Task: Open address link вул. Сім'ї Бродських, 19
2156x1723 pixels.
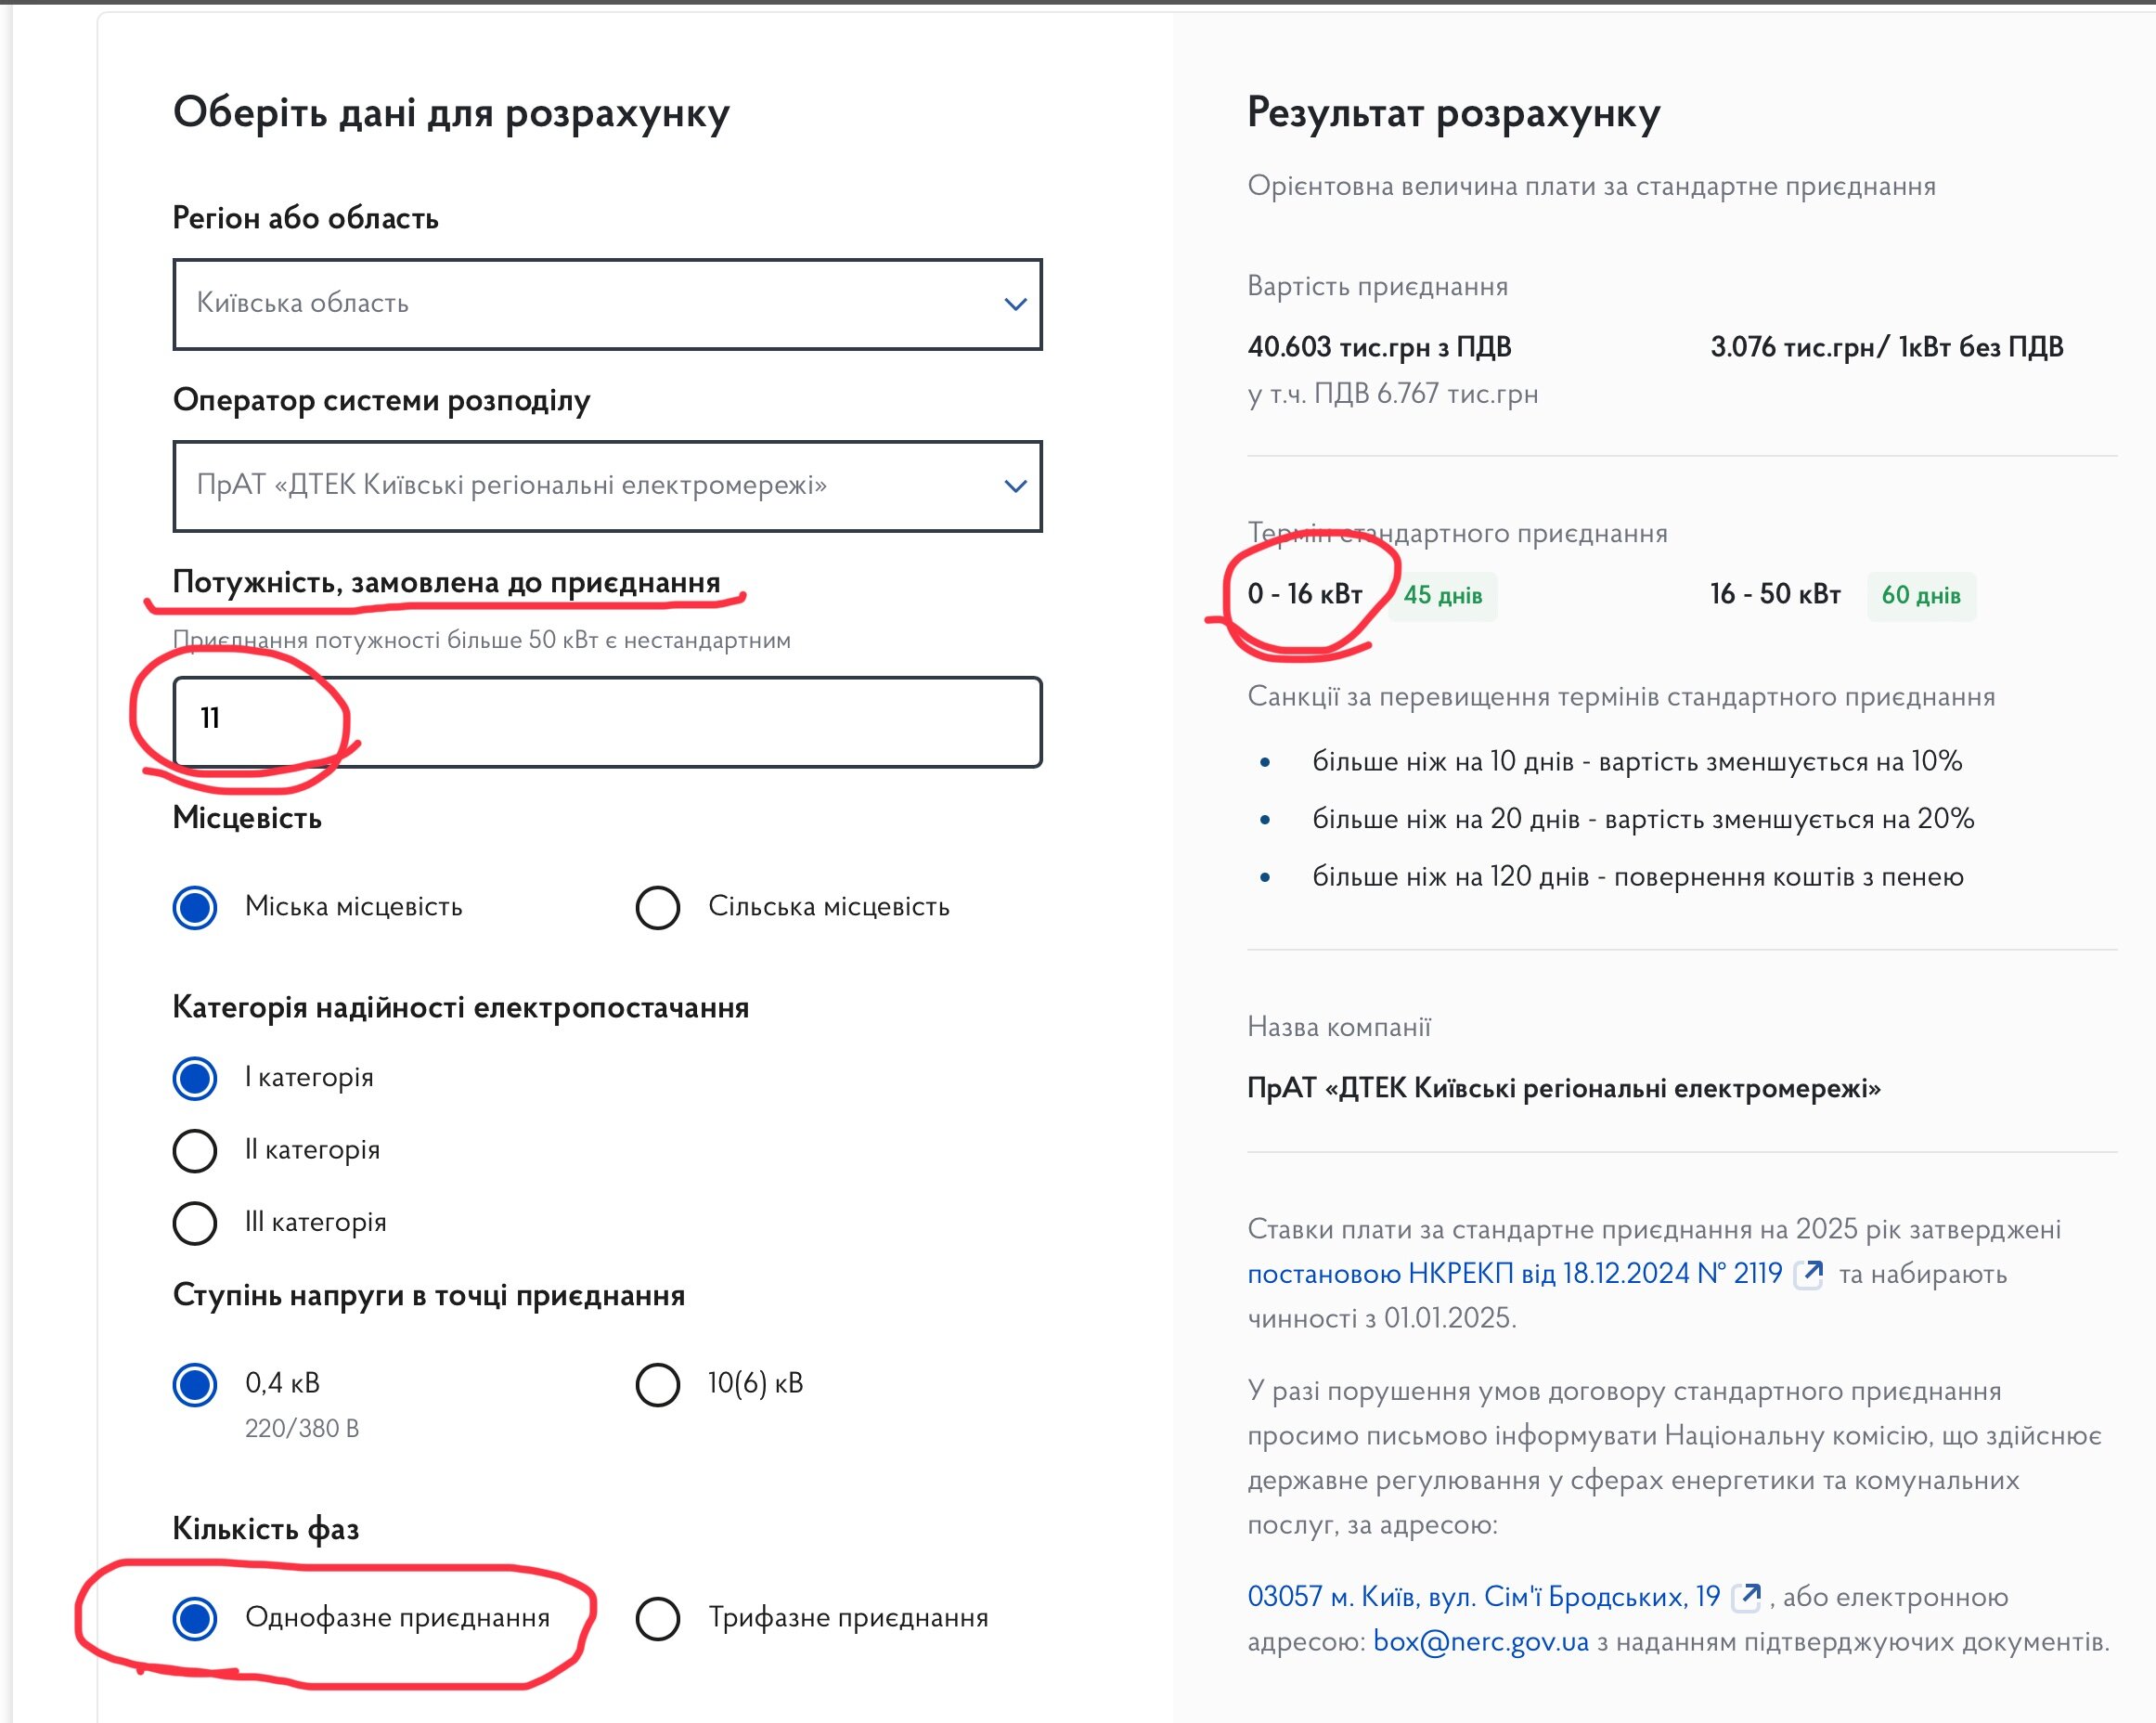Action: coord(1483,1597)
